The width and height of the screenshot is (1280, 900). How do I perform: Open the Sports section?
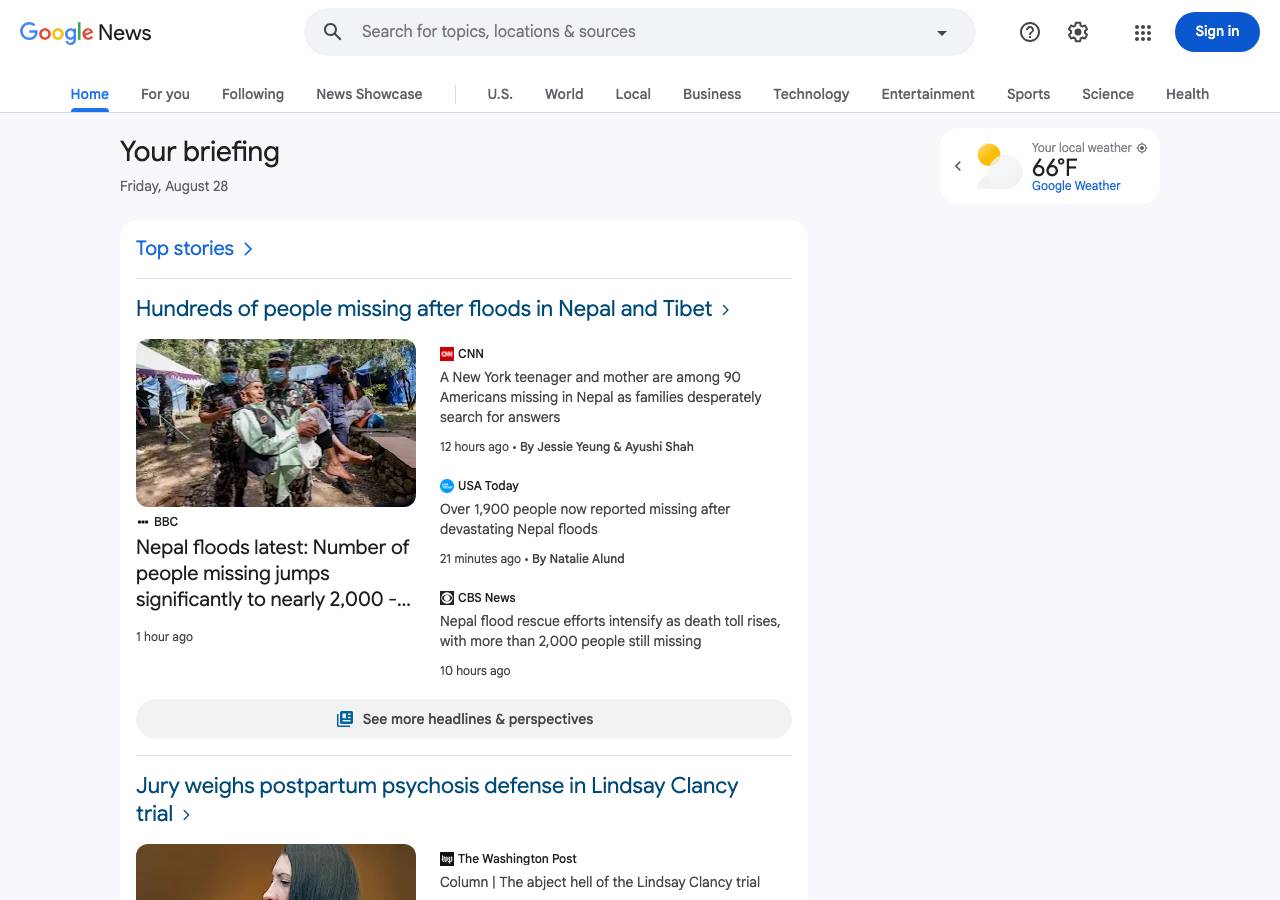tap(1028, 94)
